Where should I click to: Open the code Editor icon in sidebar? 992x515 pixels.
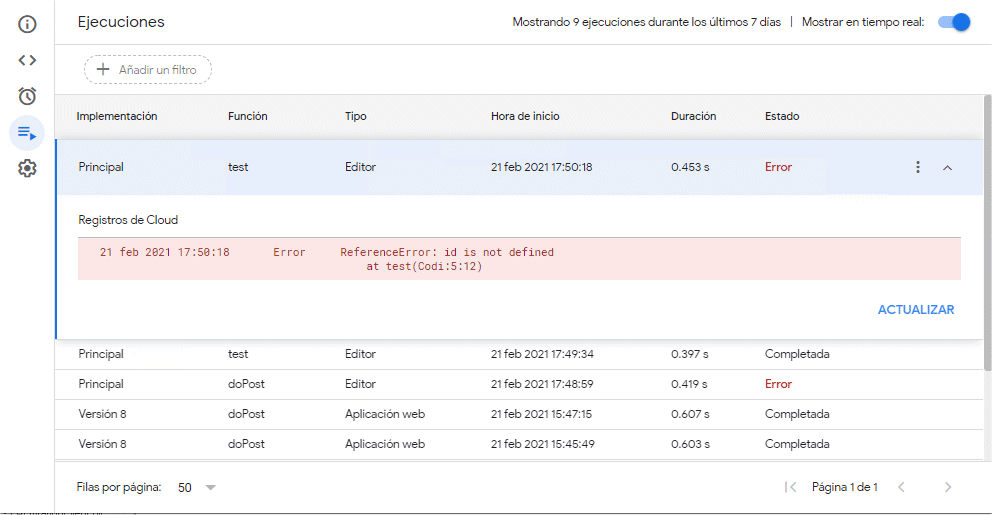[27, 60]
